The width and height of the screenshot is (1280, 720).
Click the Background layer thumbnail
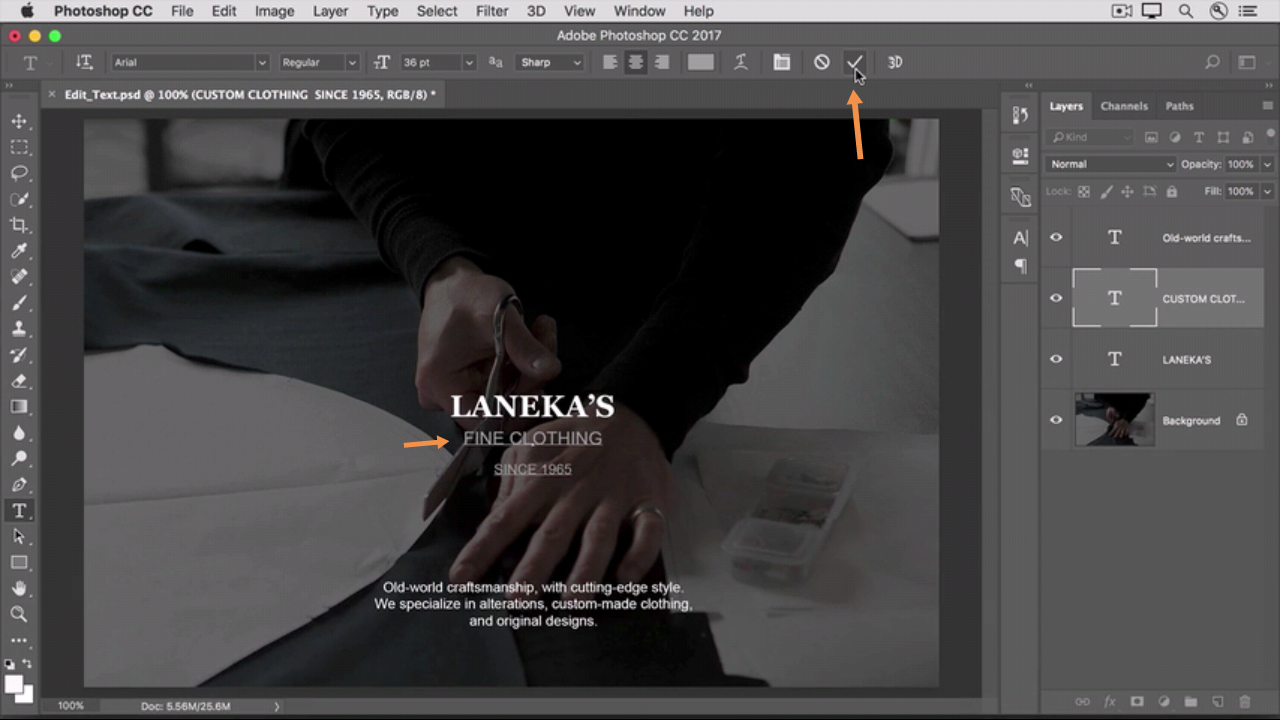click(x=1114, y=420)
